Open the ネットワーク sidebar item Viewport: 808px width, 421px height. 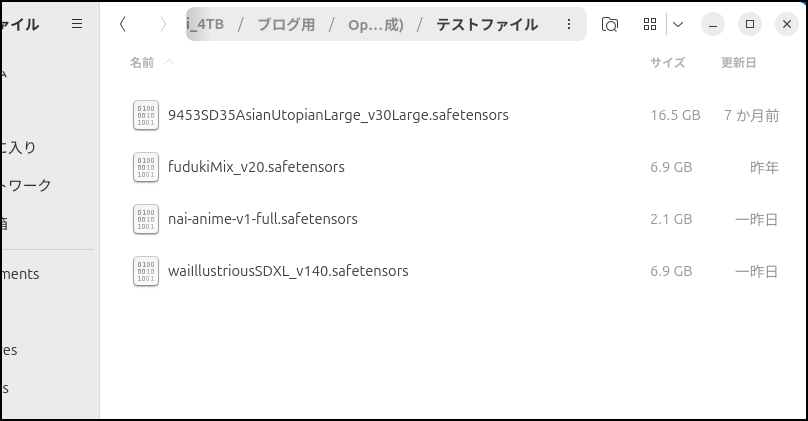26,185
